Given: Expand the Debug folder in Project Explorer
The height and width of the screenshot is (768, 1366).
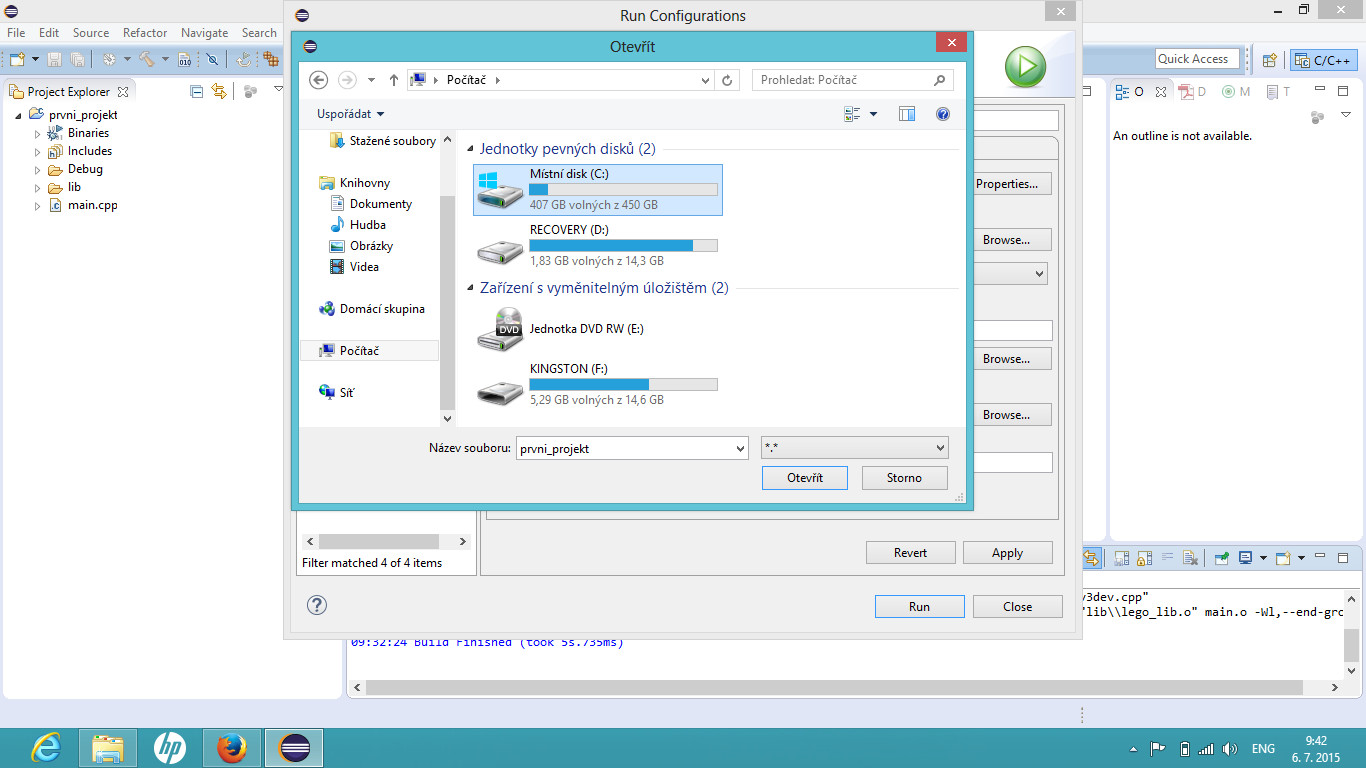Looking at the screenshot, I should click(x=39, y=170).
